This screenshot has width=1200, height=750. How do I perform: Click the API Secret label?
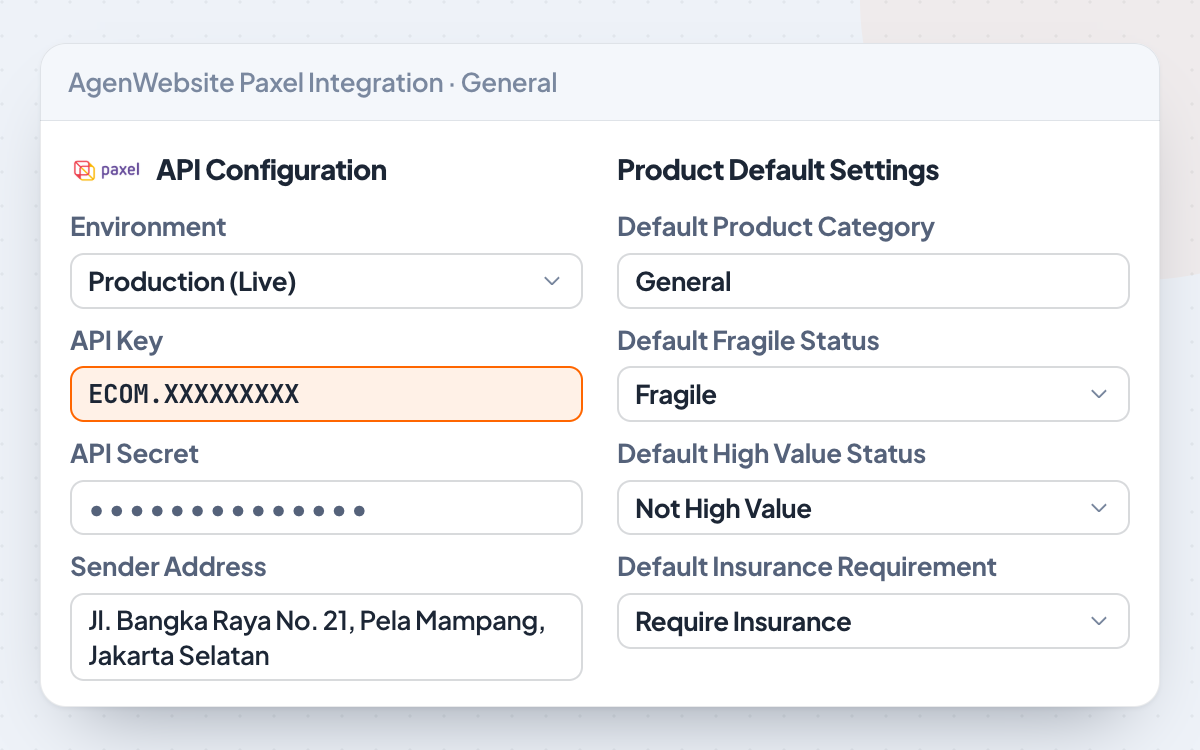click(x=134, y=454)
